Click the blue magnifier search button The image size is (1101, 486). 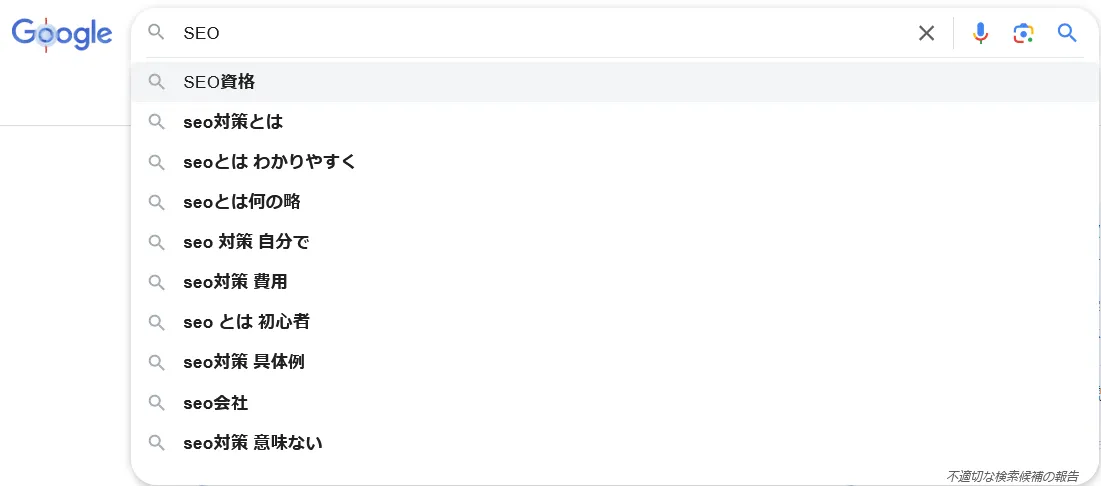1067,33
